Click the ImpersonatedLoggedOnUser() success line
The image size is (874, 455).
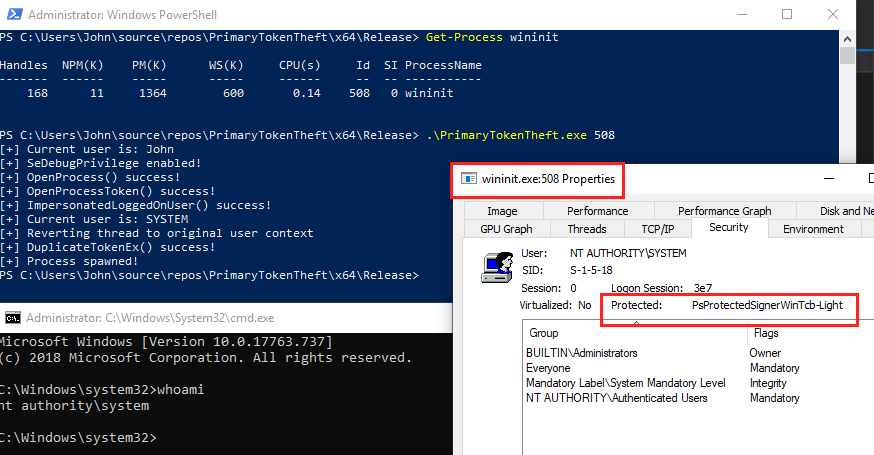pos(135,205)
